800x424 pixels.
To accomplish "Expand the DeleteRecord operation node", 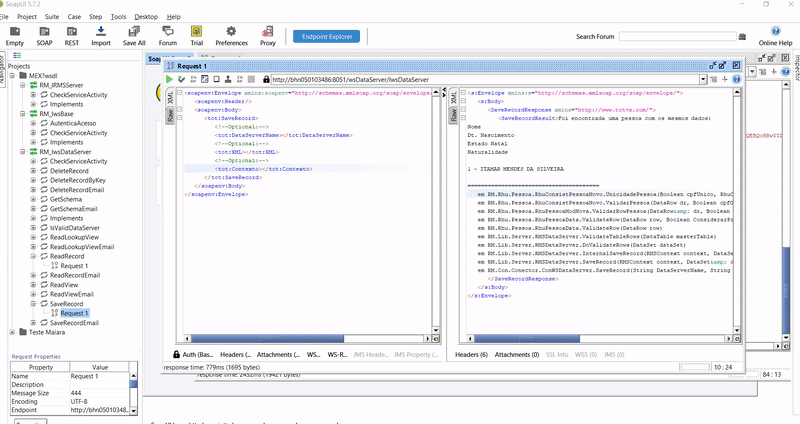I will point(33,171).
